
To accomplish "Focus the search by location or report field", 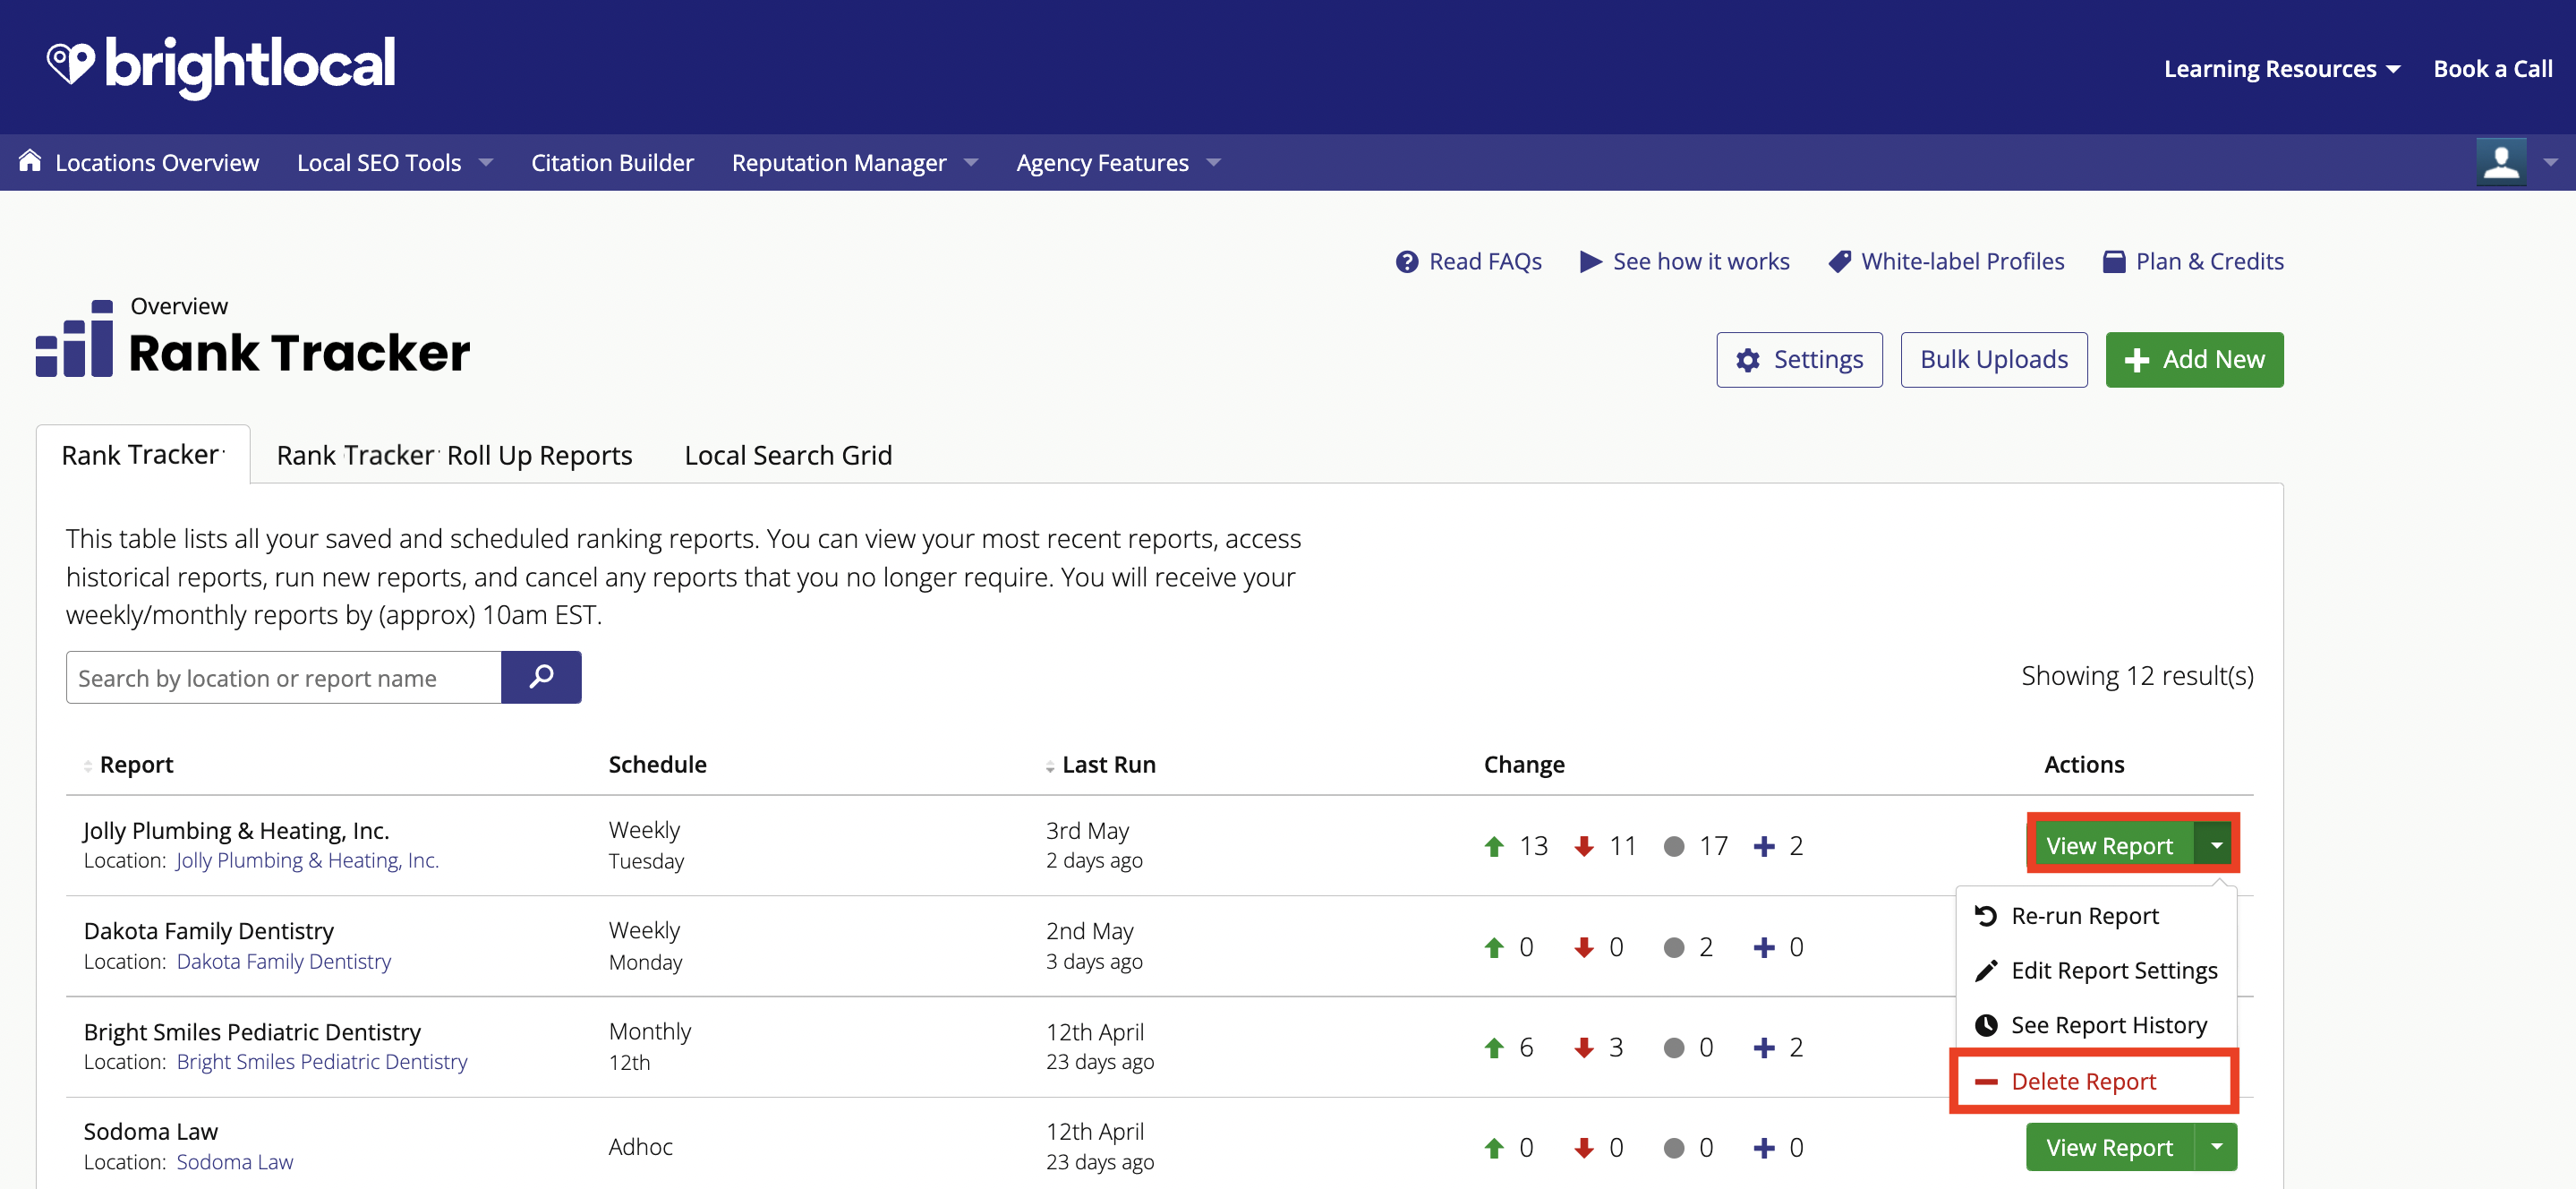I will point(284,677).
